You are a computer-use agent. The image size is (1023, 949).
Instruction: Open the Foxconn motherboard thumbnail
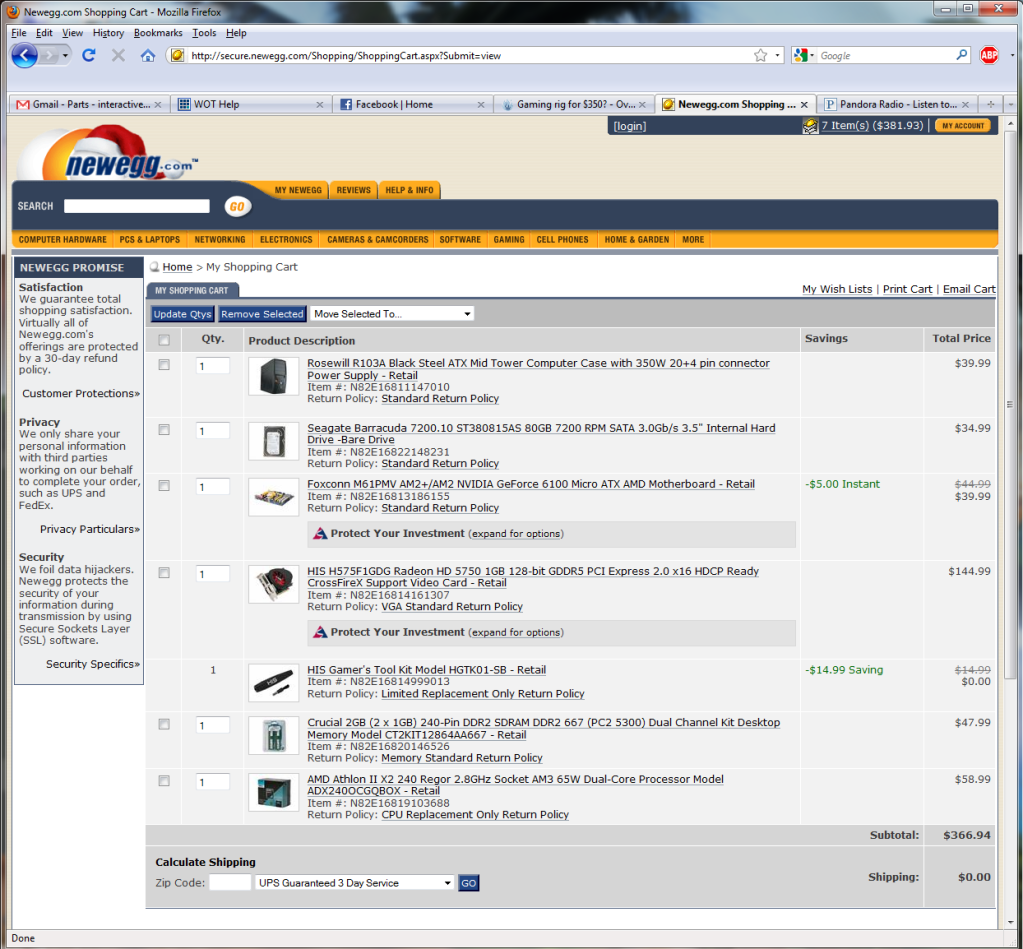coord(273,498)
